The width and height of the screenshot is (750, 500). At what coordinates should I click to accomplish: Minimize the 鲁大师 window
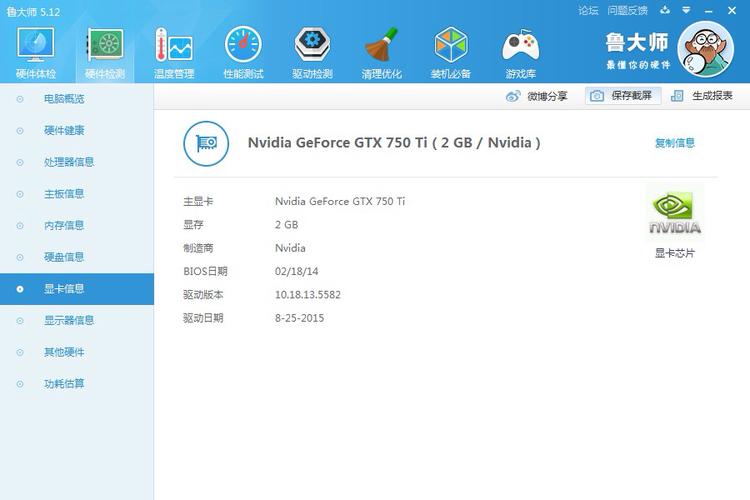[x=708, y=10]
